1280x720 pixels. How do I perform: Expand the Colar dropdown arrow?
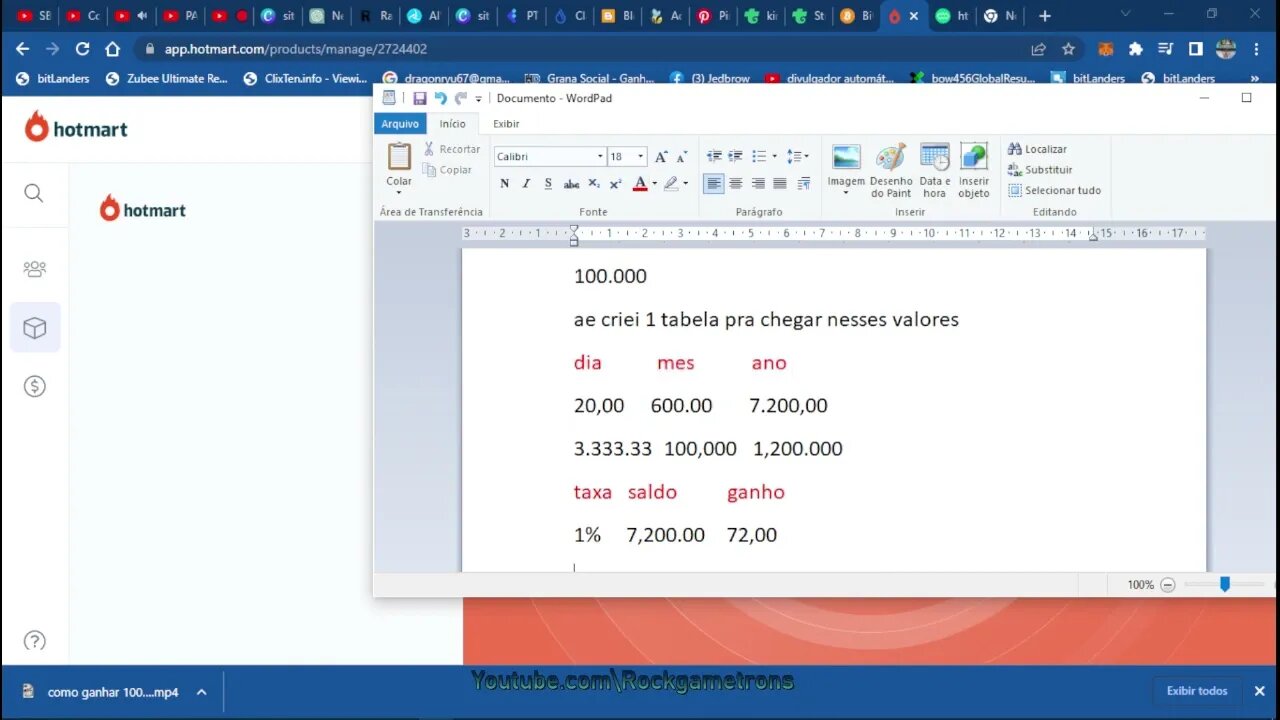tap(399, 192)
